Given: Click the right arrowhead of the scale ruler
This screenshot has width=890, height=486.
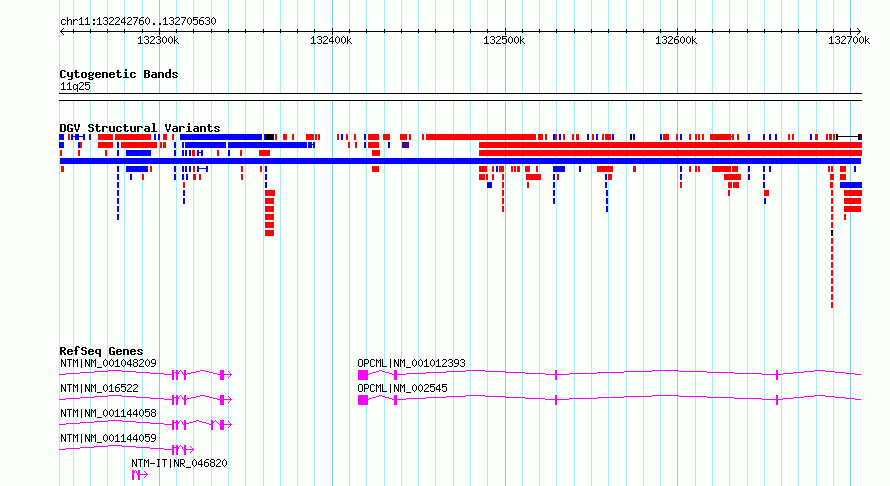Looking at the screenshot, I should [x=858, y=32].
